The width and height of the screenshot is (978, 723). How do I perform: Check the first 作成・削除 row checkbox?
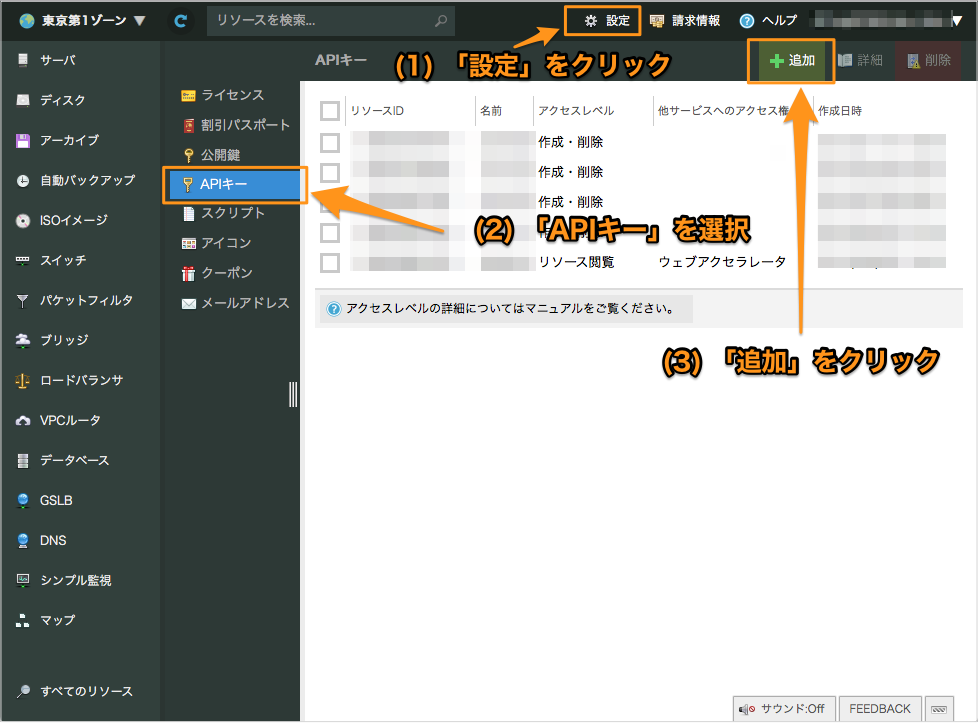pos(330,143)
